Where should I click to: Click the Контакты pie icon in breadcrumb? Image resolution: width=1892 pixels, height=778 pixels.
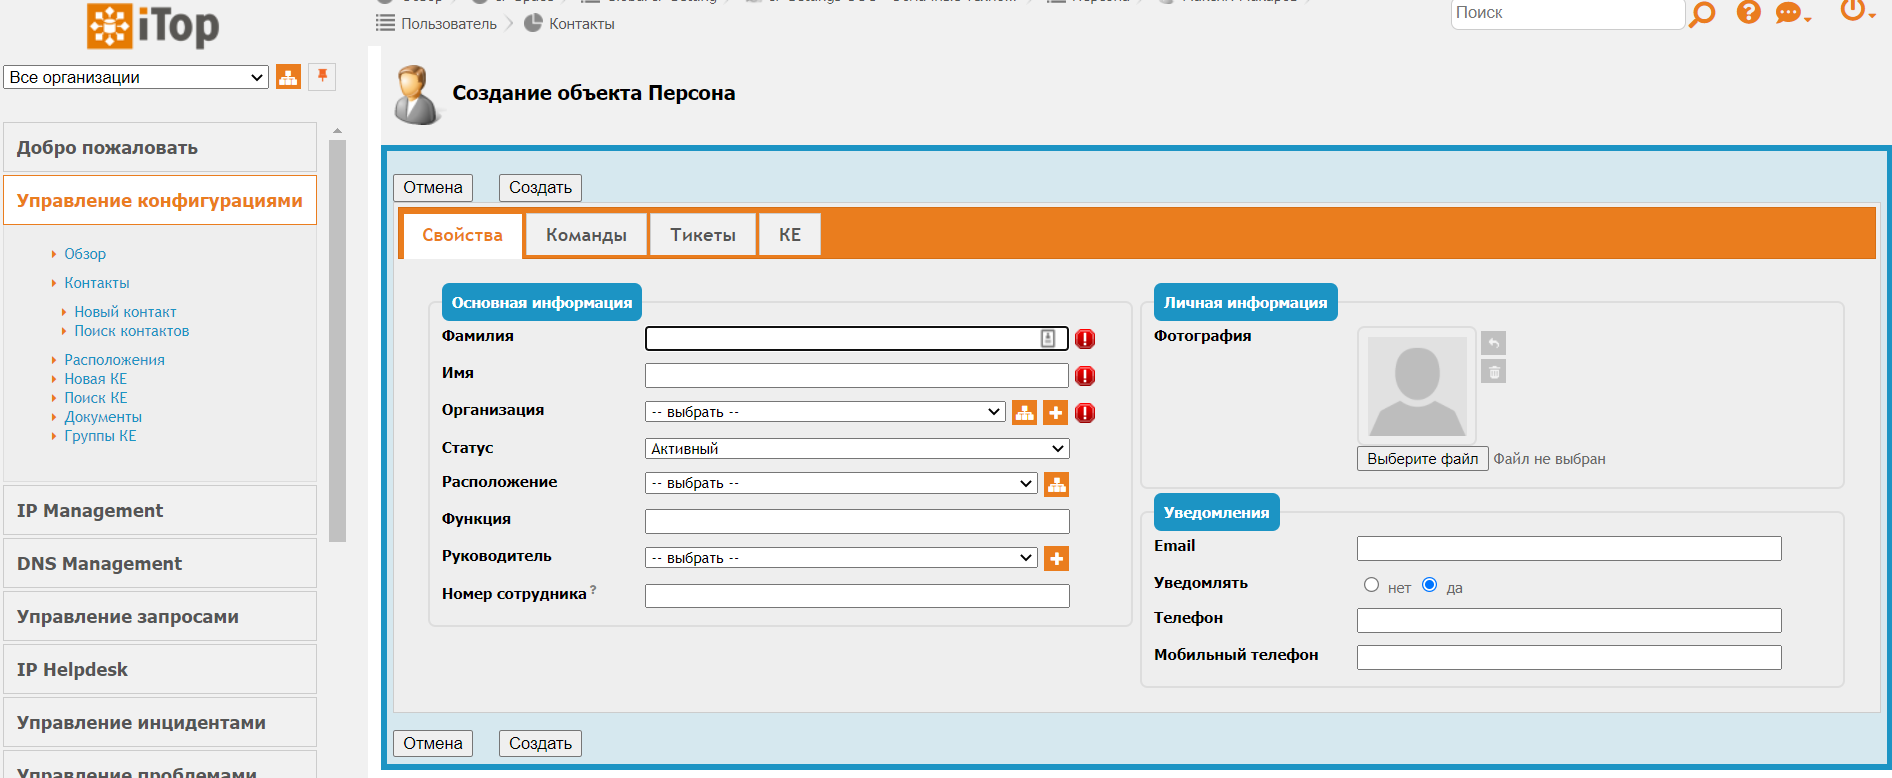(533, 23)
